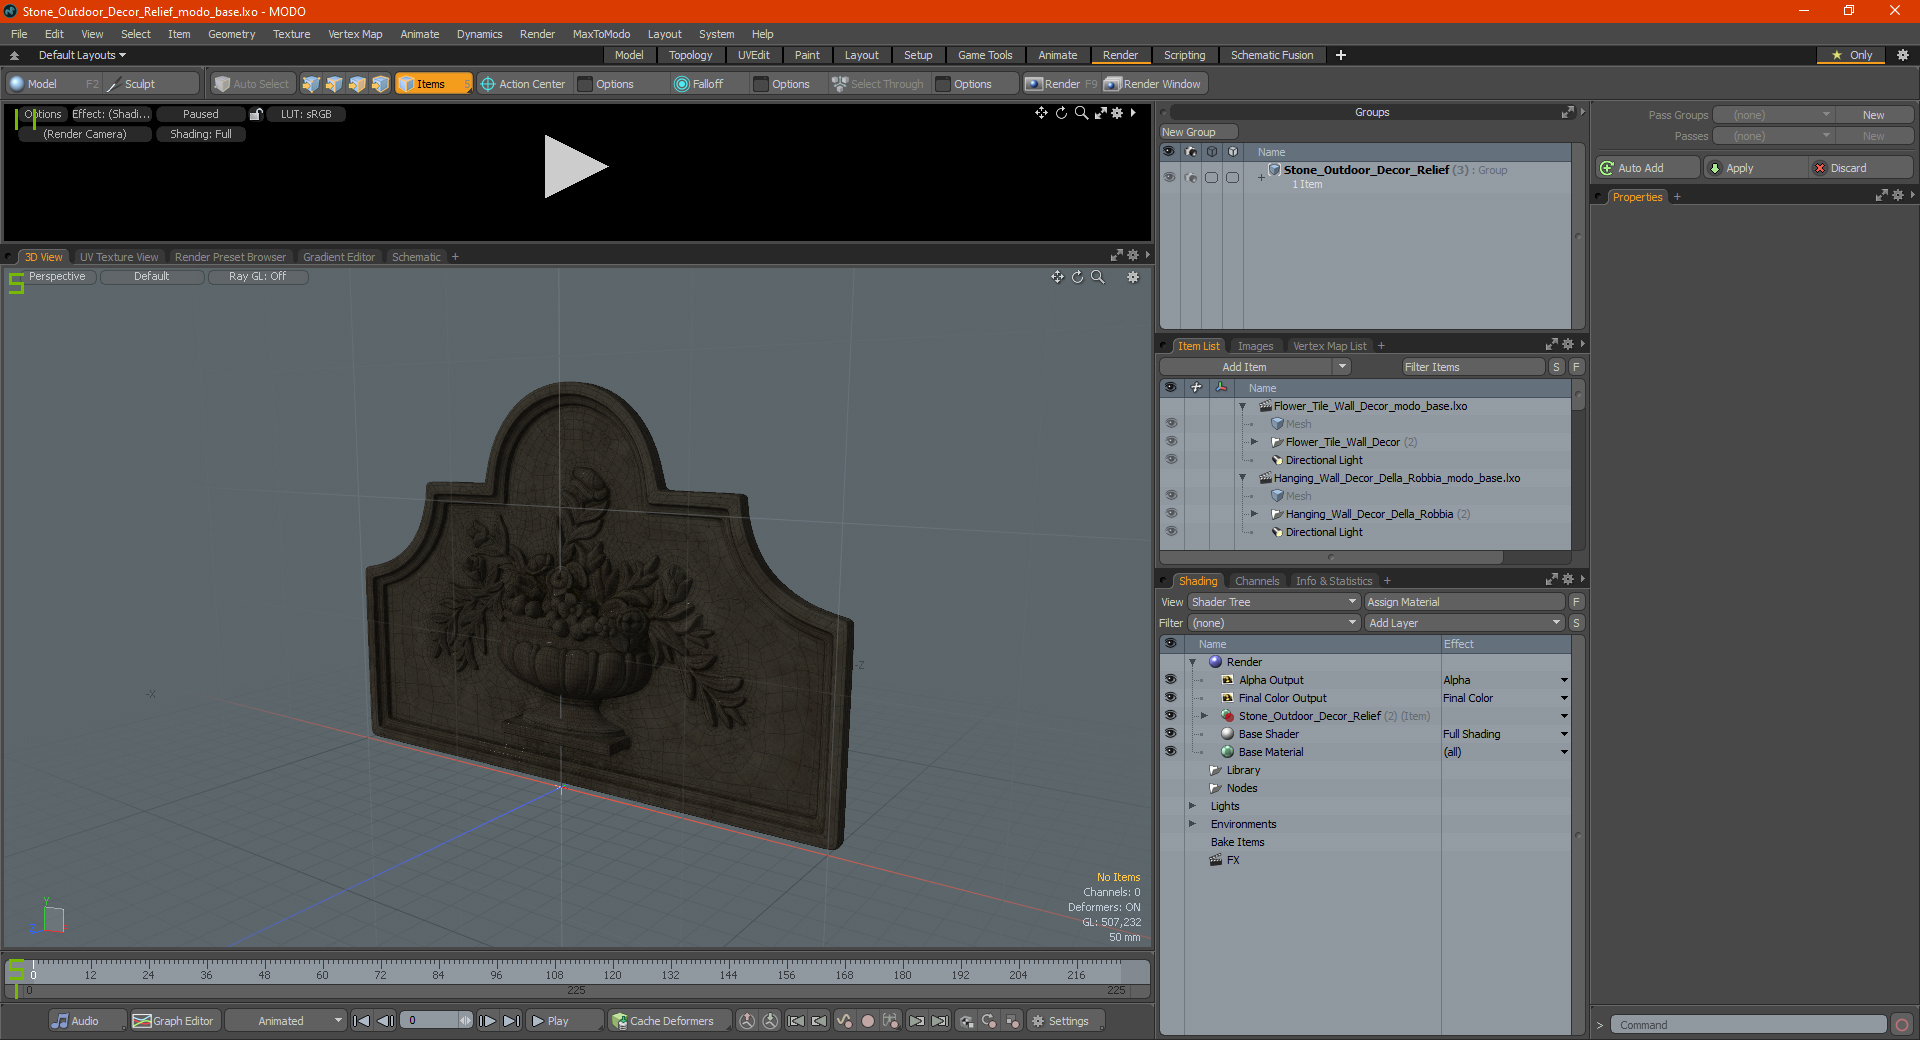Image resolution: width=1920 pixels, height=1040 pixels.
Task: Click New Group button
Action: click(1198, 132)
